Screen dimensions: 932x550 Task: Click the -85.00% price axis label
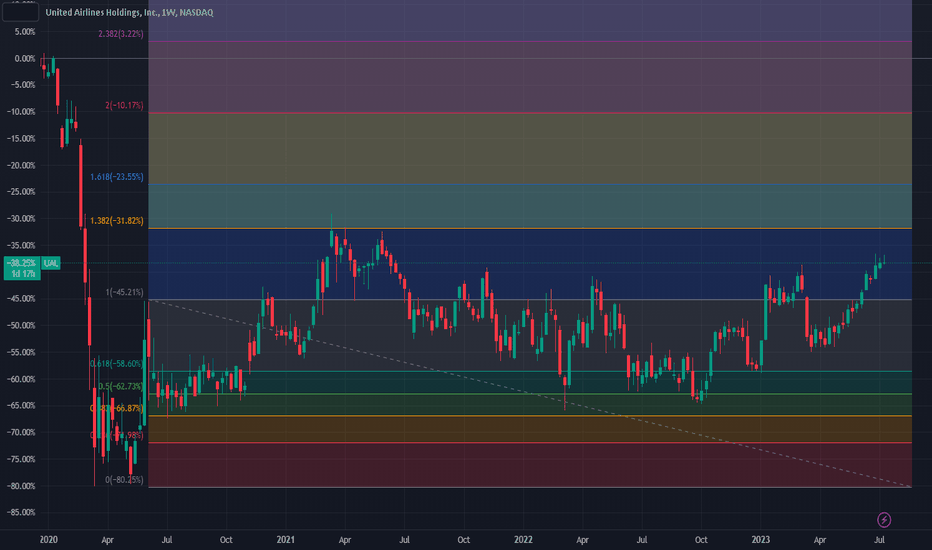[21, 512]
